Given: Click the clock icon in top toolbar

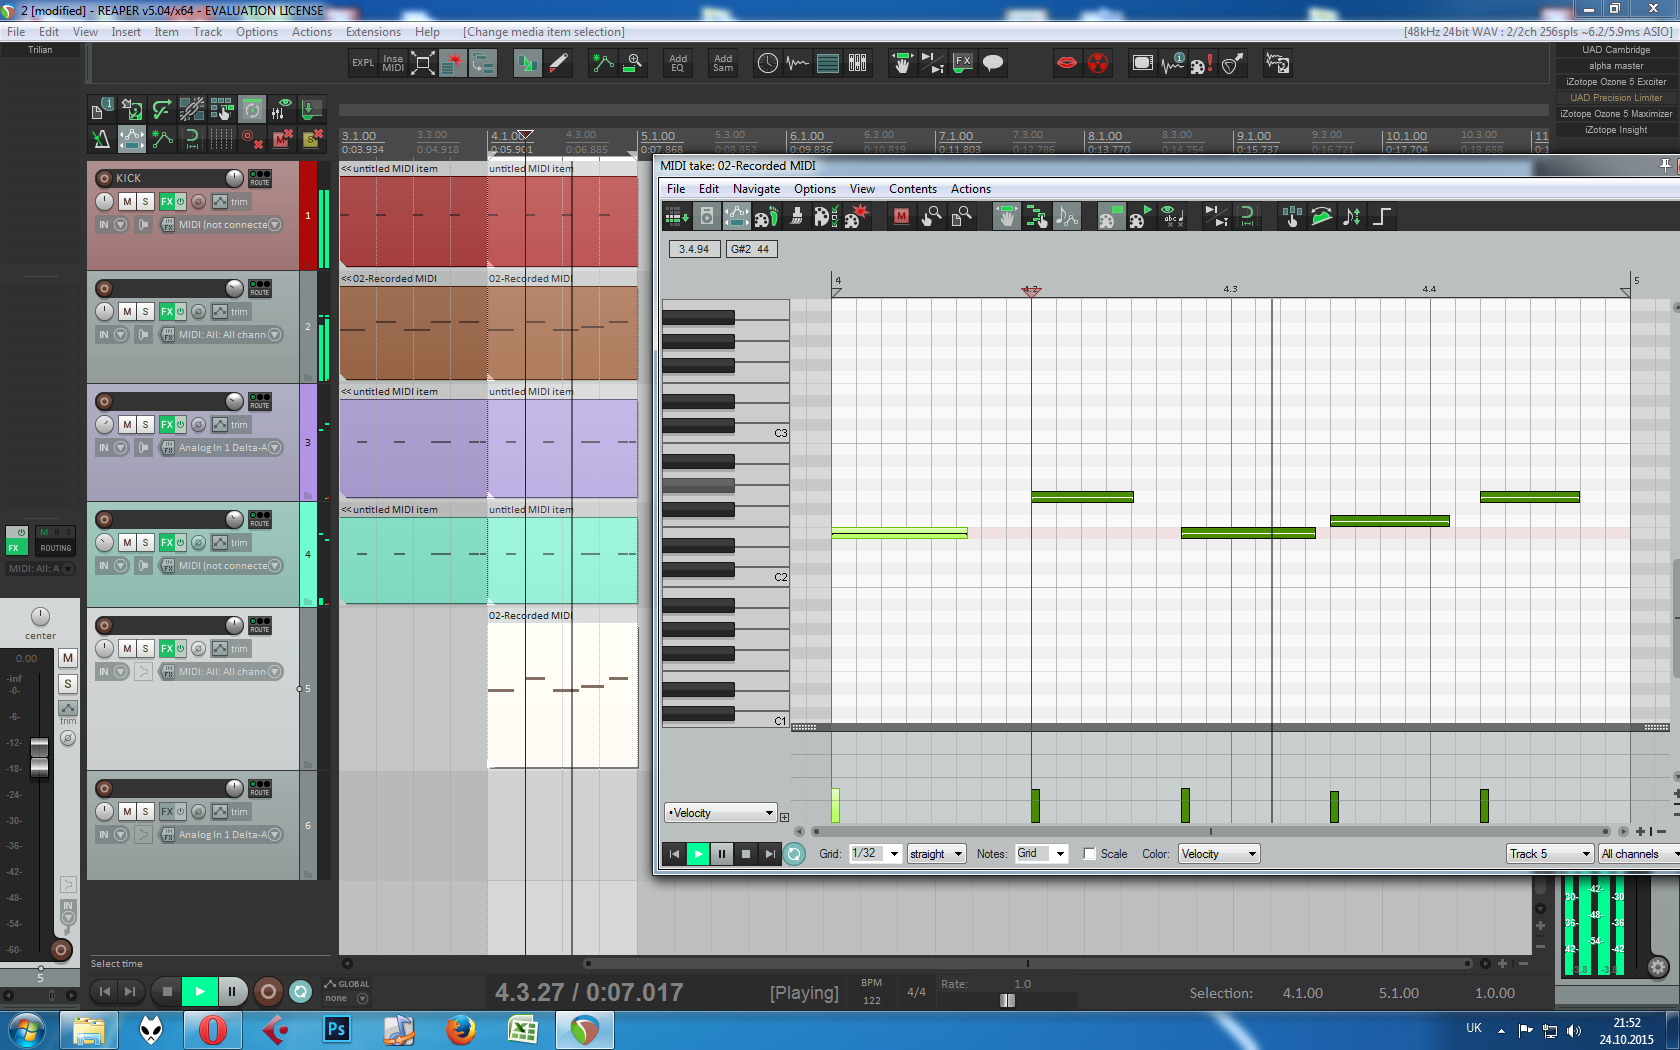Looking at the screenshot, I should (767, 63).
